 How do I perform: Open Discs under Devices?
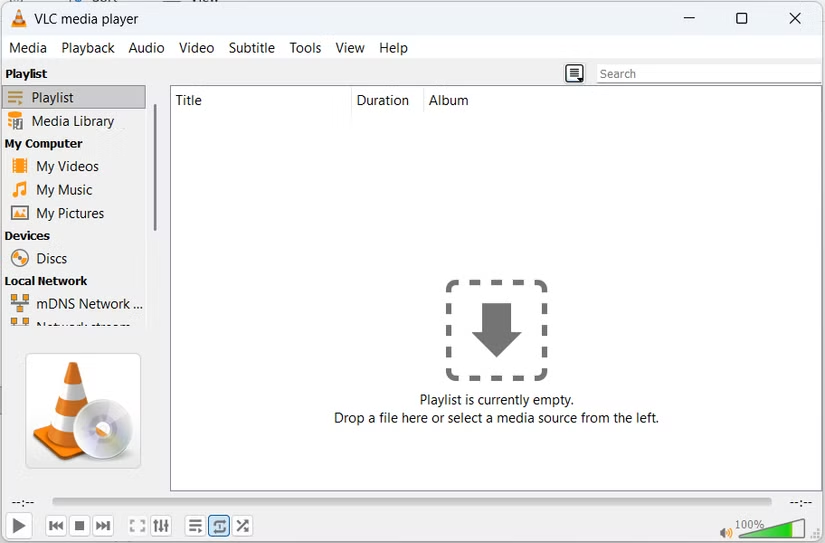[x=51, y=259]
